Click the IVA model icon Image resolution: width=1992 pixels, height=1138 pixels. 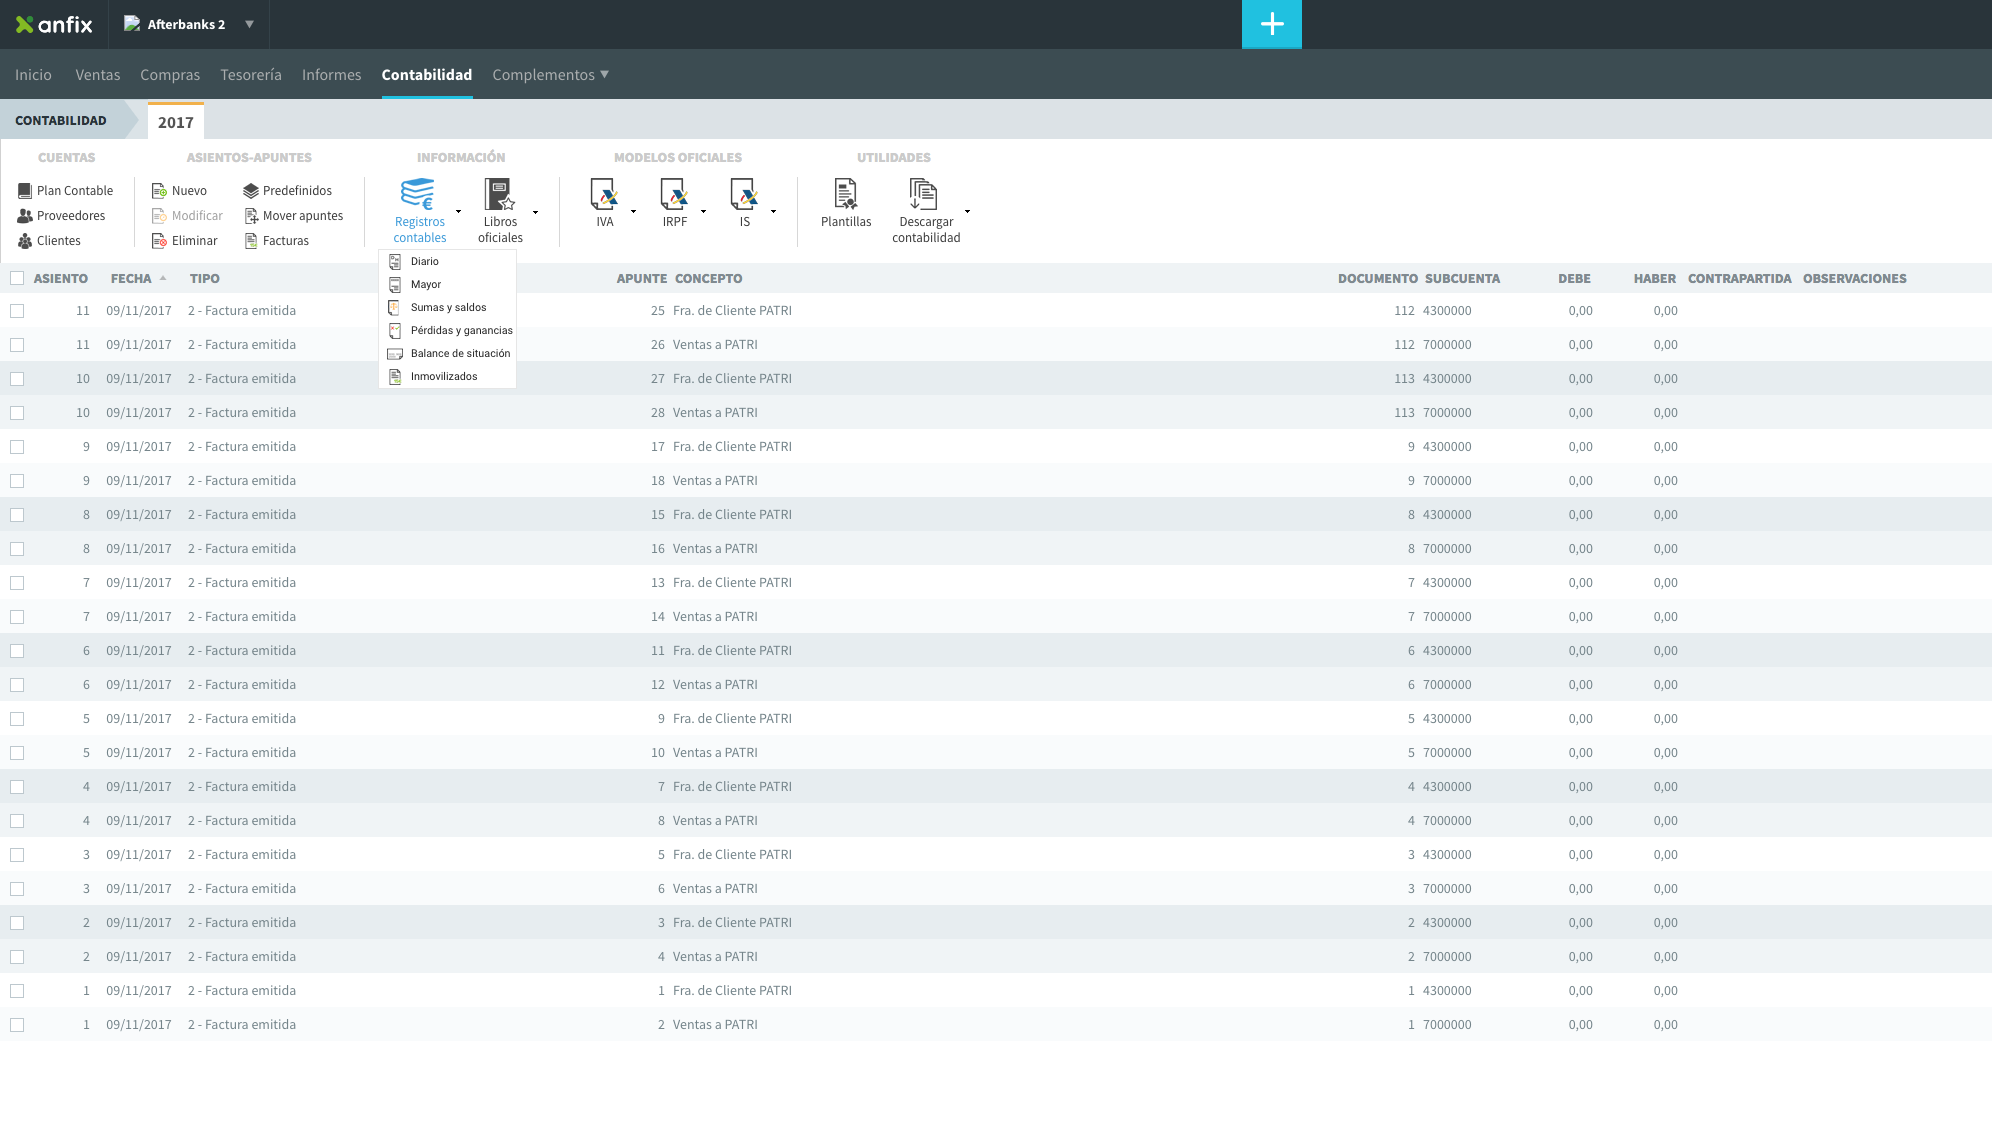tap(604, 194)
